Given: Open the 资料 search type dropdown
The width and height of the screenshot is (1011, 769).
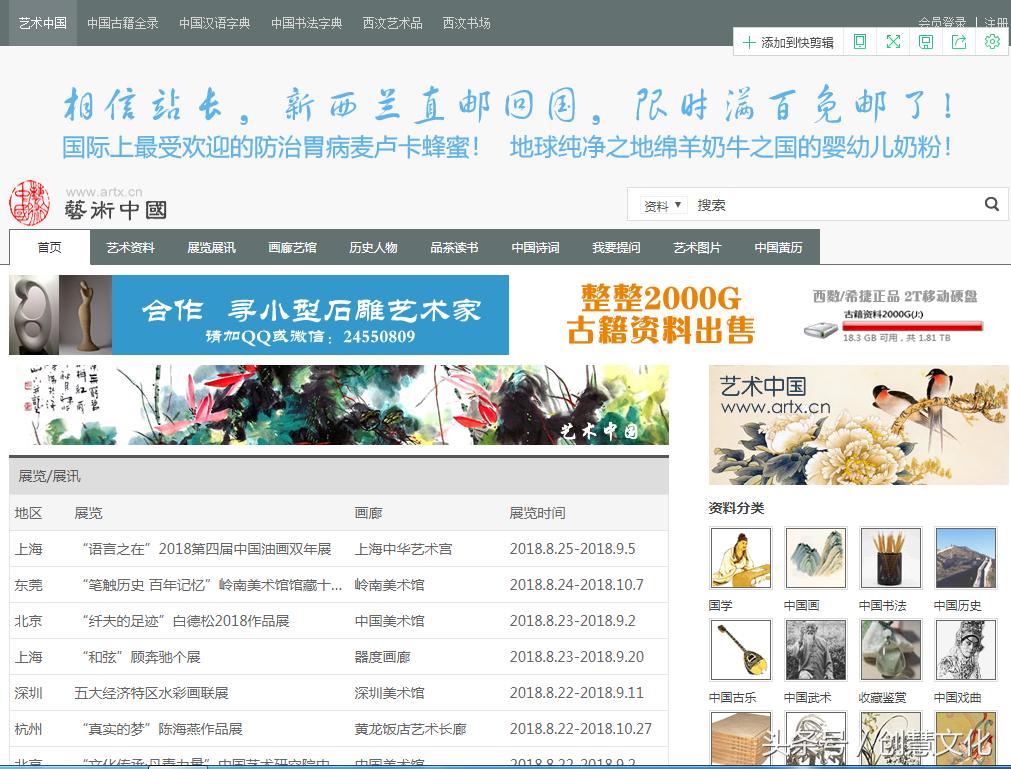Looking at the screenshot, I should 660,204.
